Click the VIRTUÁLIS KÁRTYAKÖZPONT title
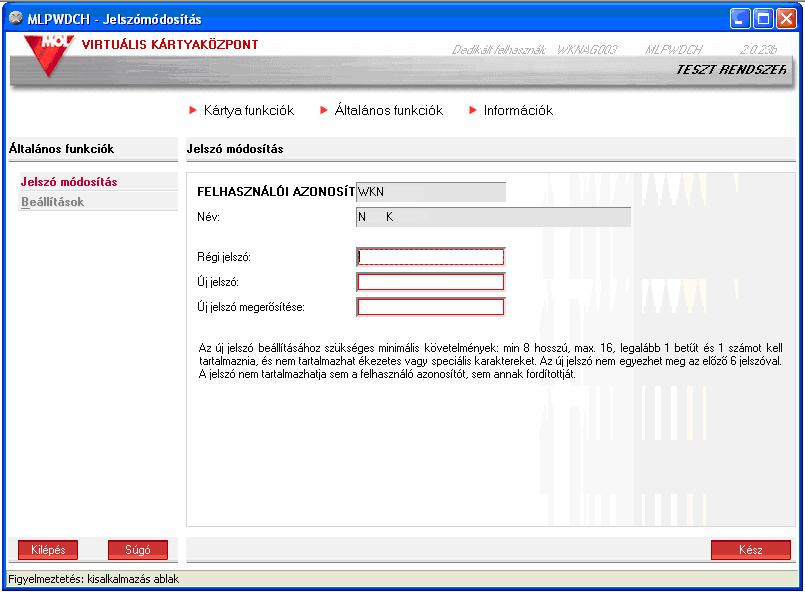 click(x=170, y=45)
